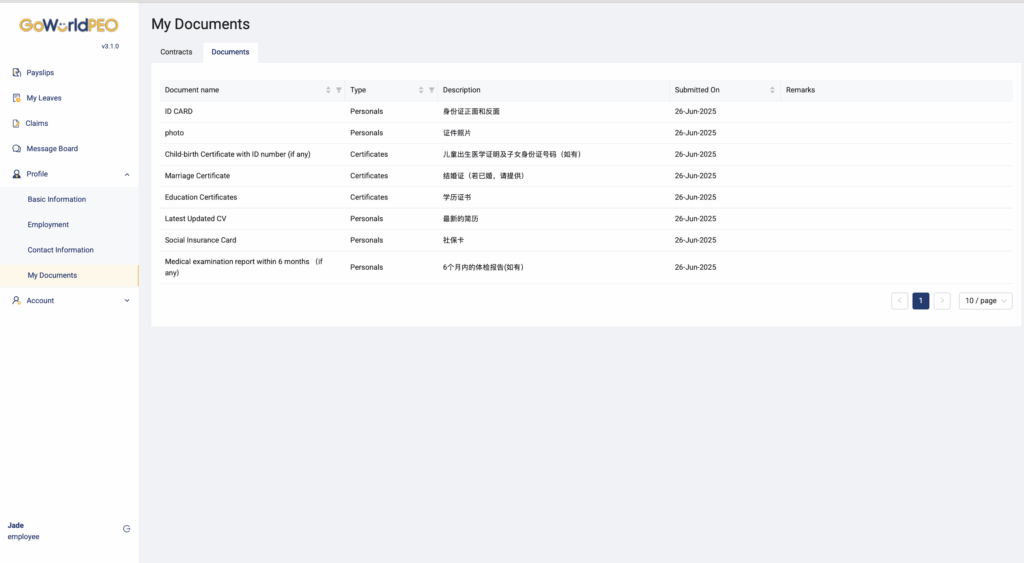Switch to the Contracts tab
Viewport: 1024px width, 563px height.
tap(176, 52)
